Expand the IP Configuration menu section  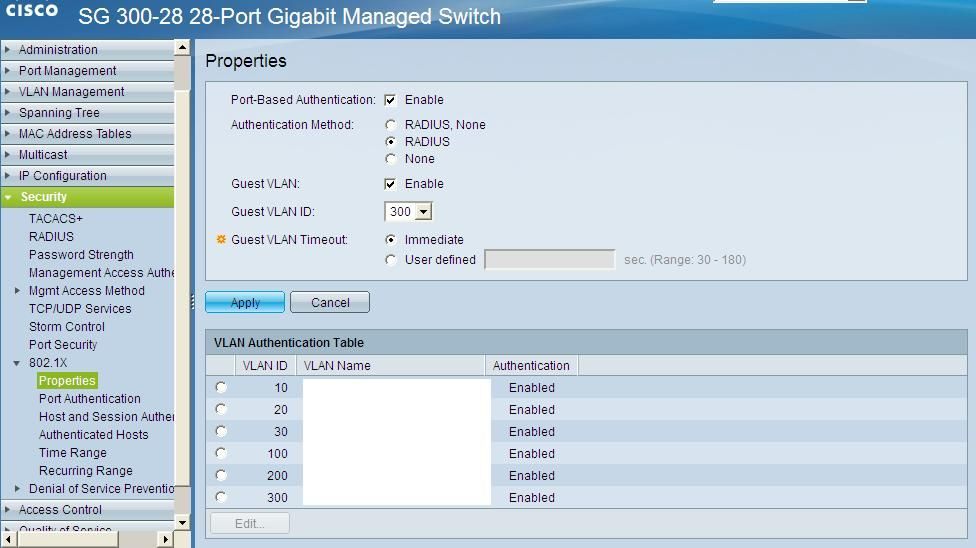[x=88, y=176]
